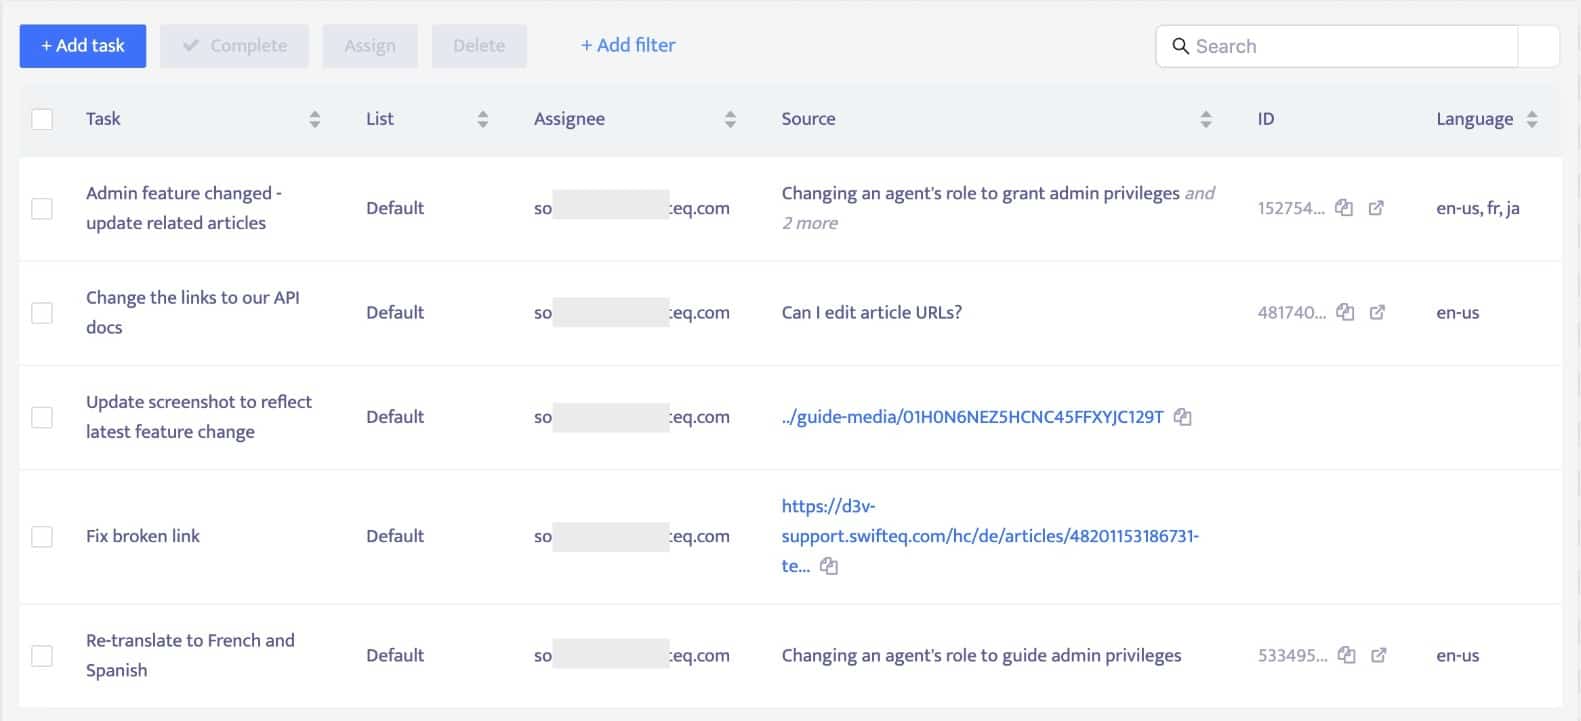
Task: Click the 'Update screenshot to reflect latest feature change' task
Action: tap(199, 417)
